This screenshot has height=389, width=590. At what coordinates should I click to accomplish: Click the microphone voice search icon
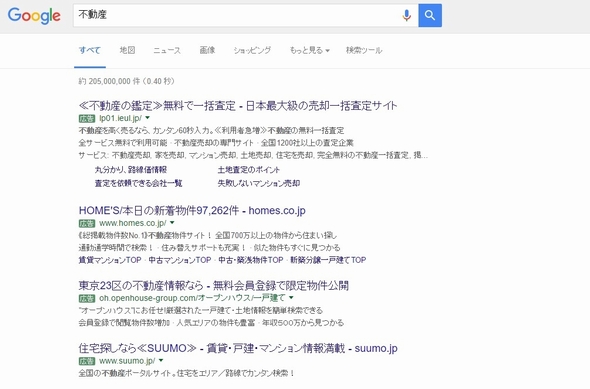point(406,15)
